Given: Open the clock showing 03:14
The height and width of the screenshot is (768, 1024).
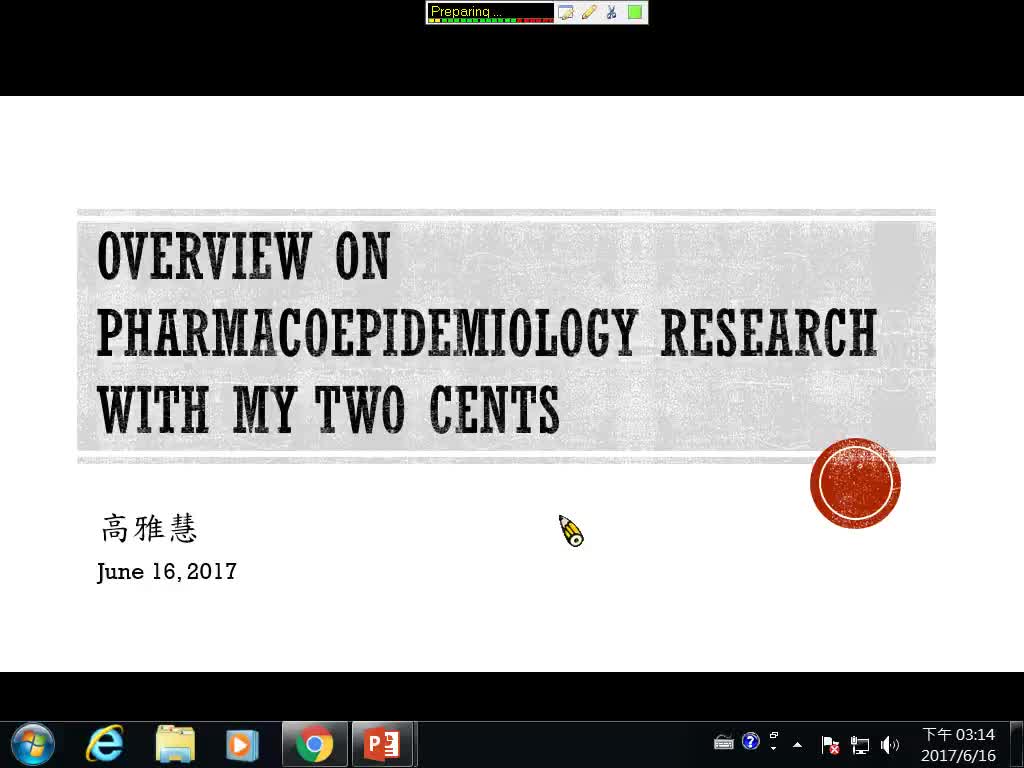Looking at the screenshot, I should click(958, 744).
